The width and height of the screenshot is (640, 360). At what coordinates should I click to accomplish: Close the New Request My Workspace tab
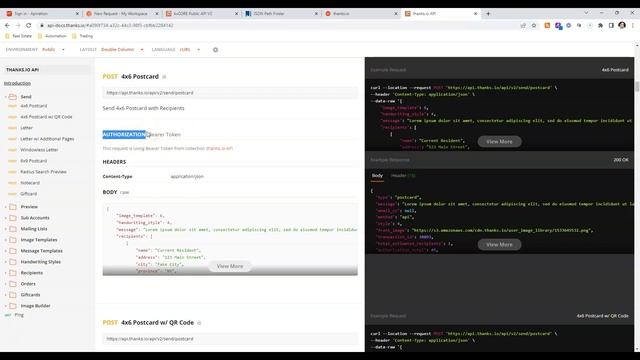tap(157, 13)
